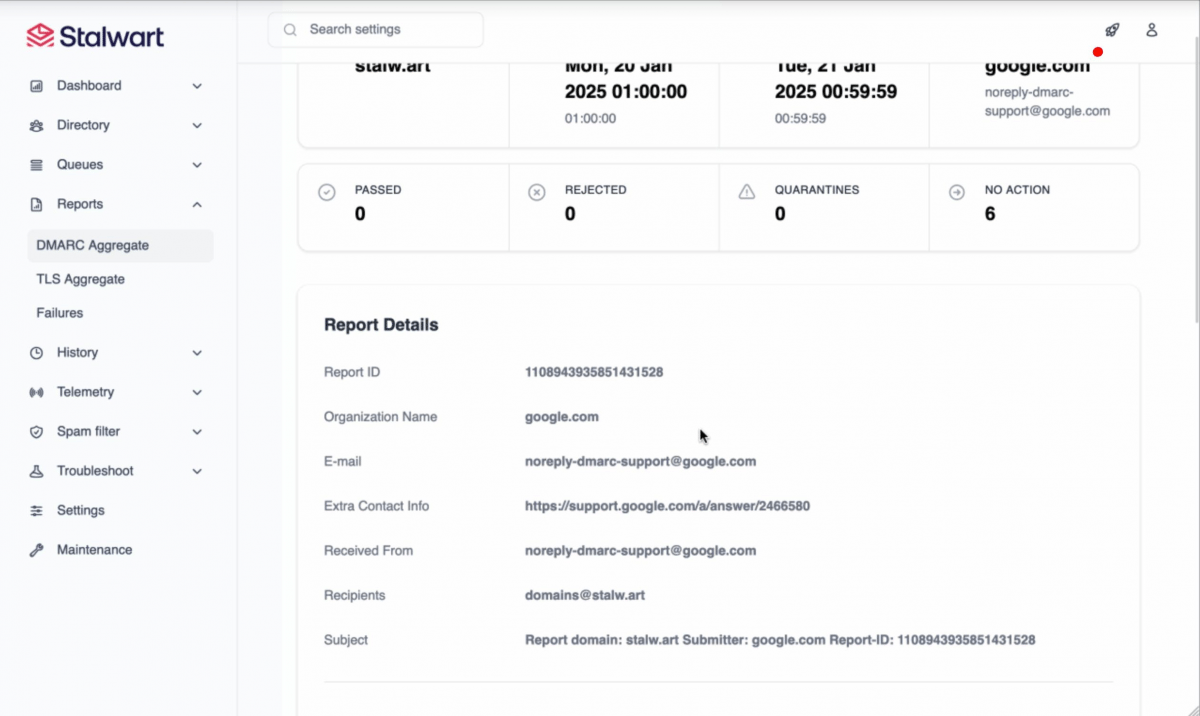Expand the Dashboard chevron
The image size is (1200, 716).
(x=197, y=86)
